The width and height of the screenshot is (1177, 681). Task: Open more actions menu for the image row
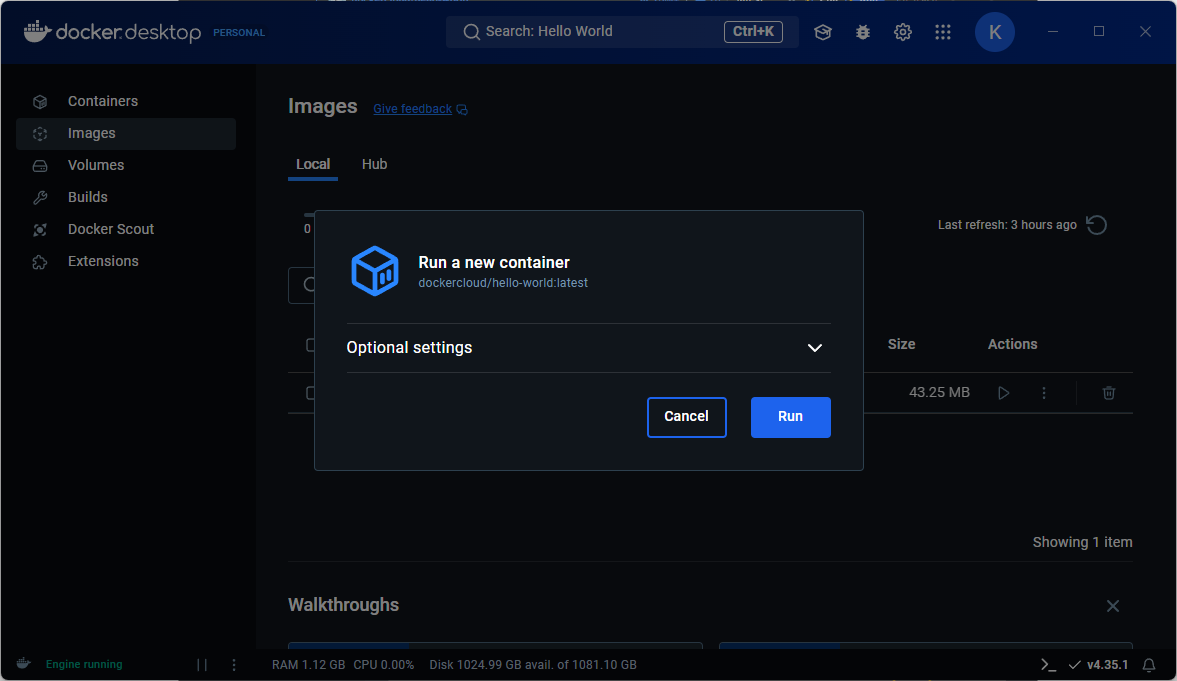coord(1043,393)
